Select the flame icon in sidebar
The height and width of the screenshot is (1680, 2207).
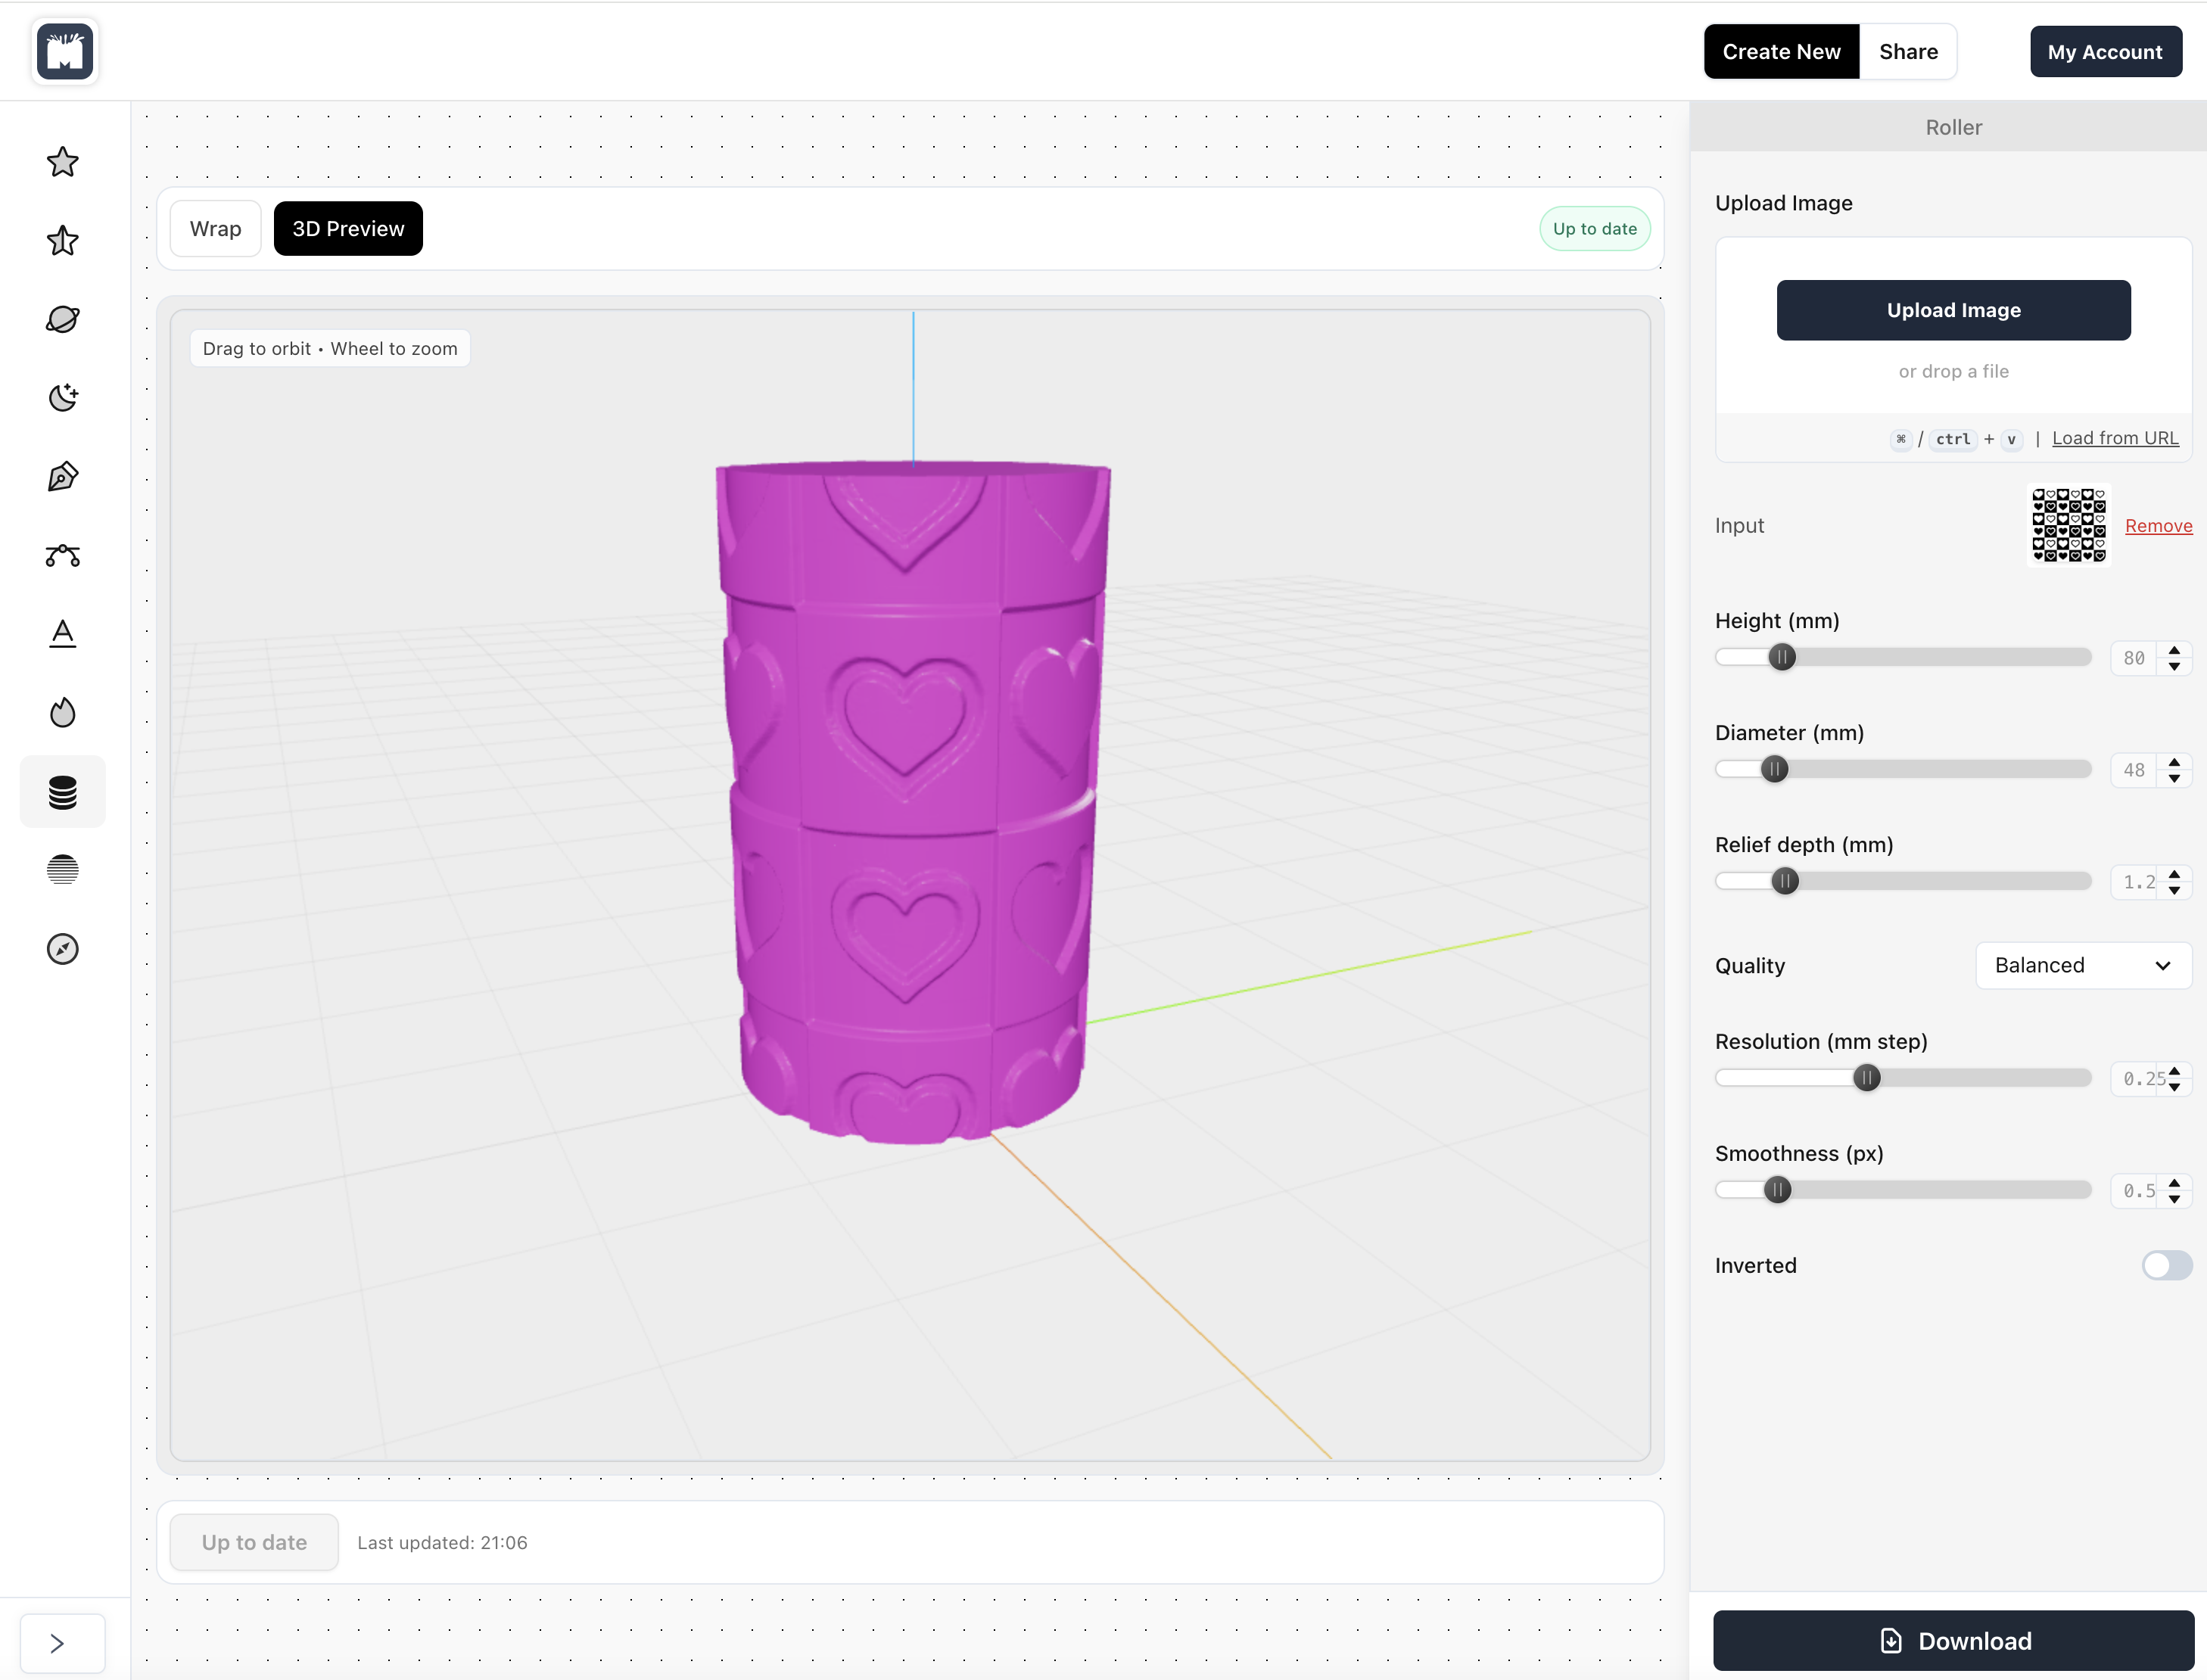pyautogui.click(x=63, y=712)
